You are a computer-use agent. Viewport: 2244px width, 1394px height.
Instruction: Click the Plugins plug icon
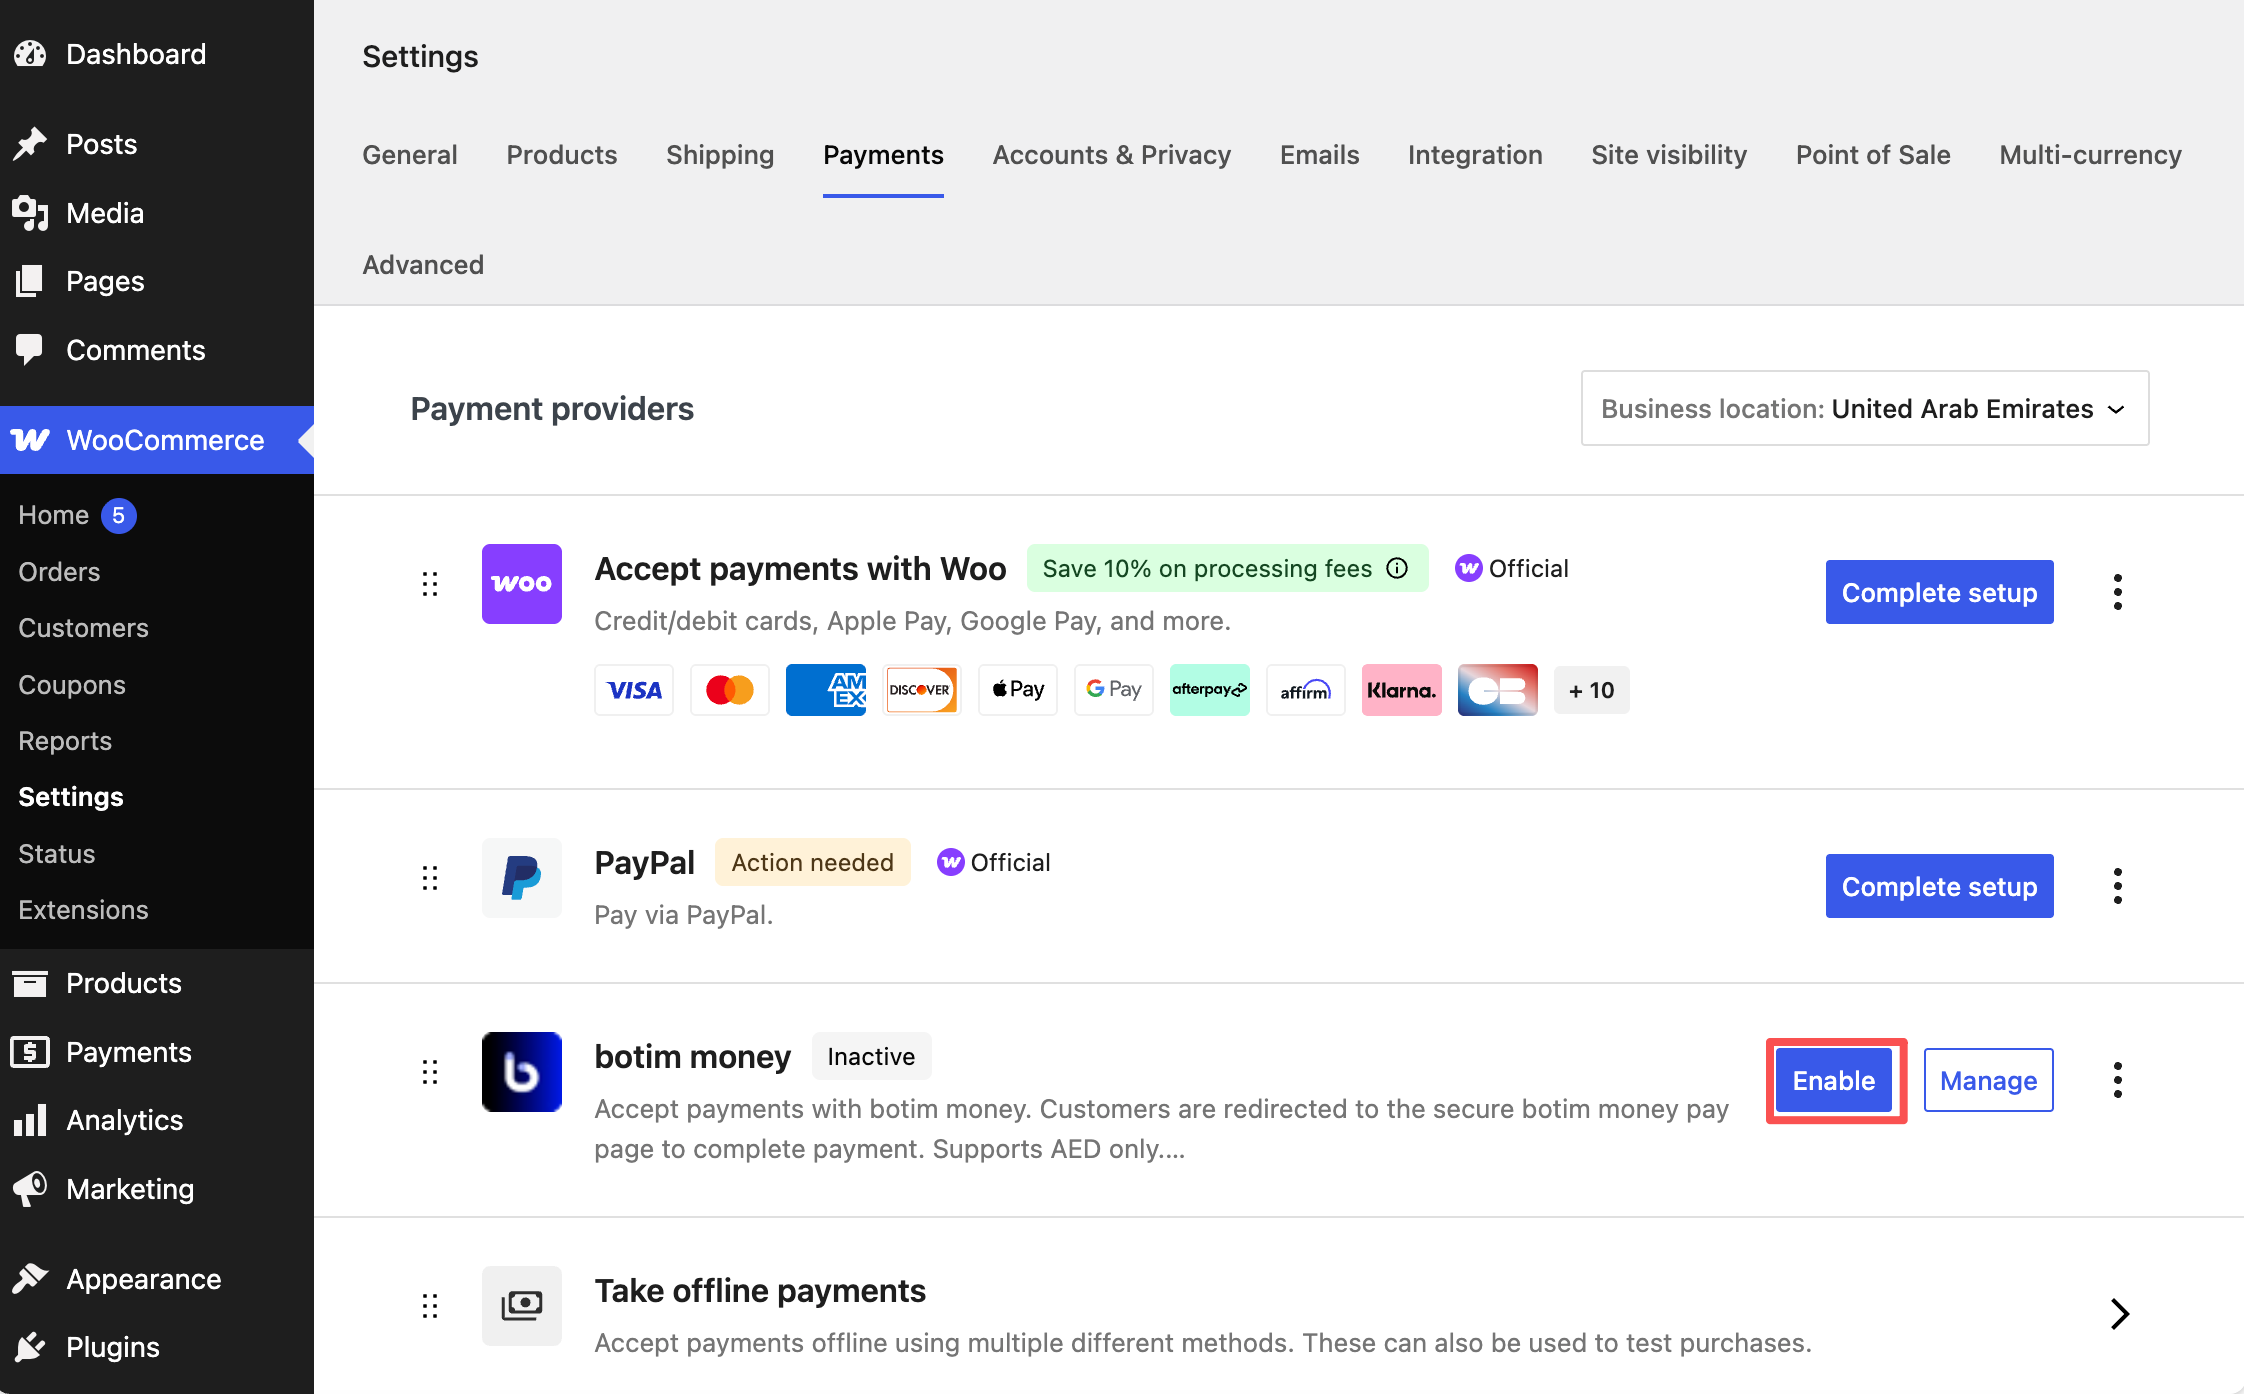(30, 1347)
